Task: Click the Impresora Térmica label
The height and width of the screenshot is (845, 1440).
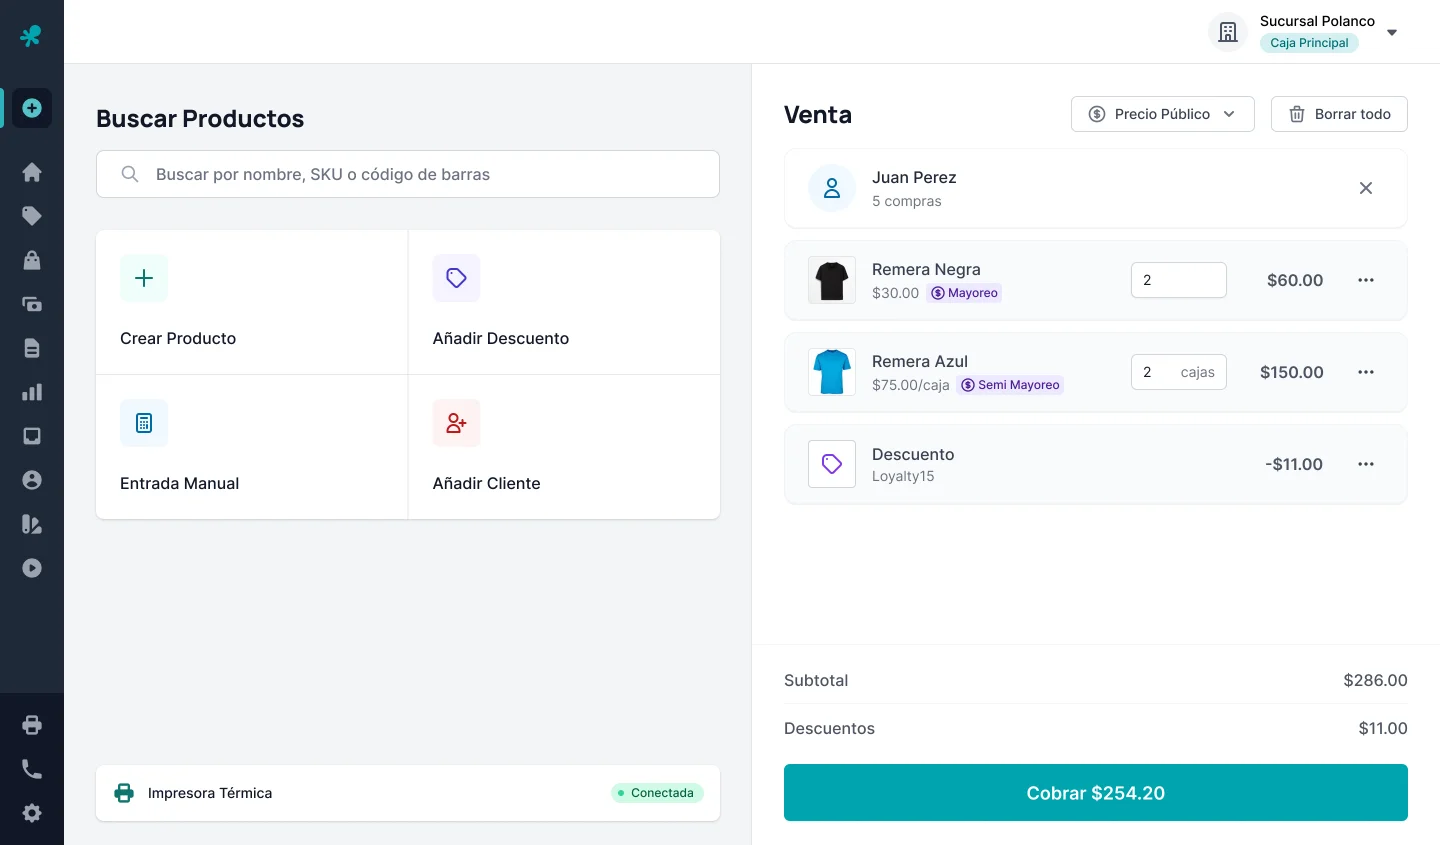Action: (210, 793)
